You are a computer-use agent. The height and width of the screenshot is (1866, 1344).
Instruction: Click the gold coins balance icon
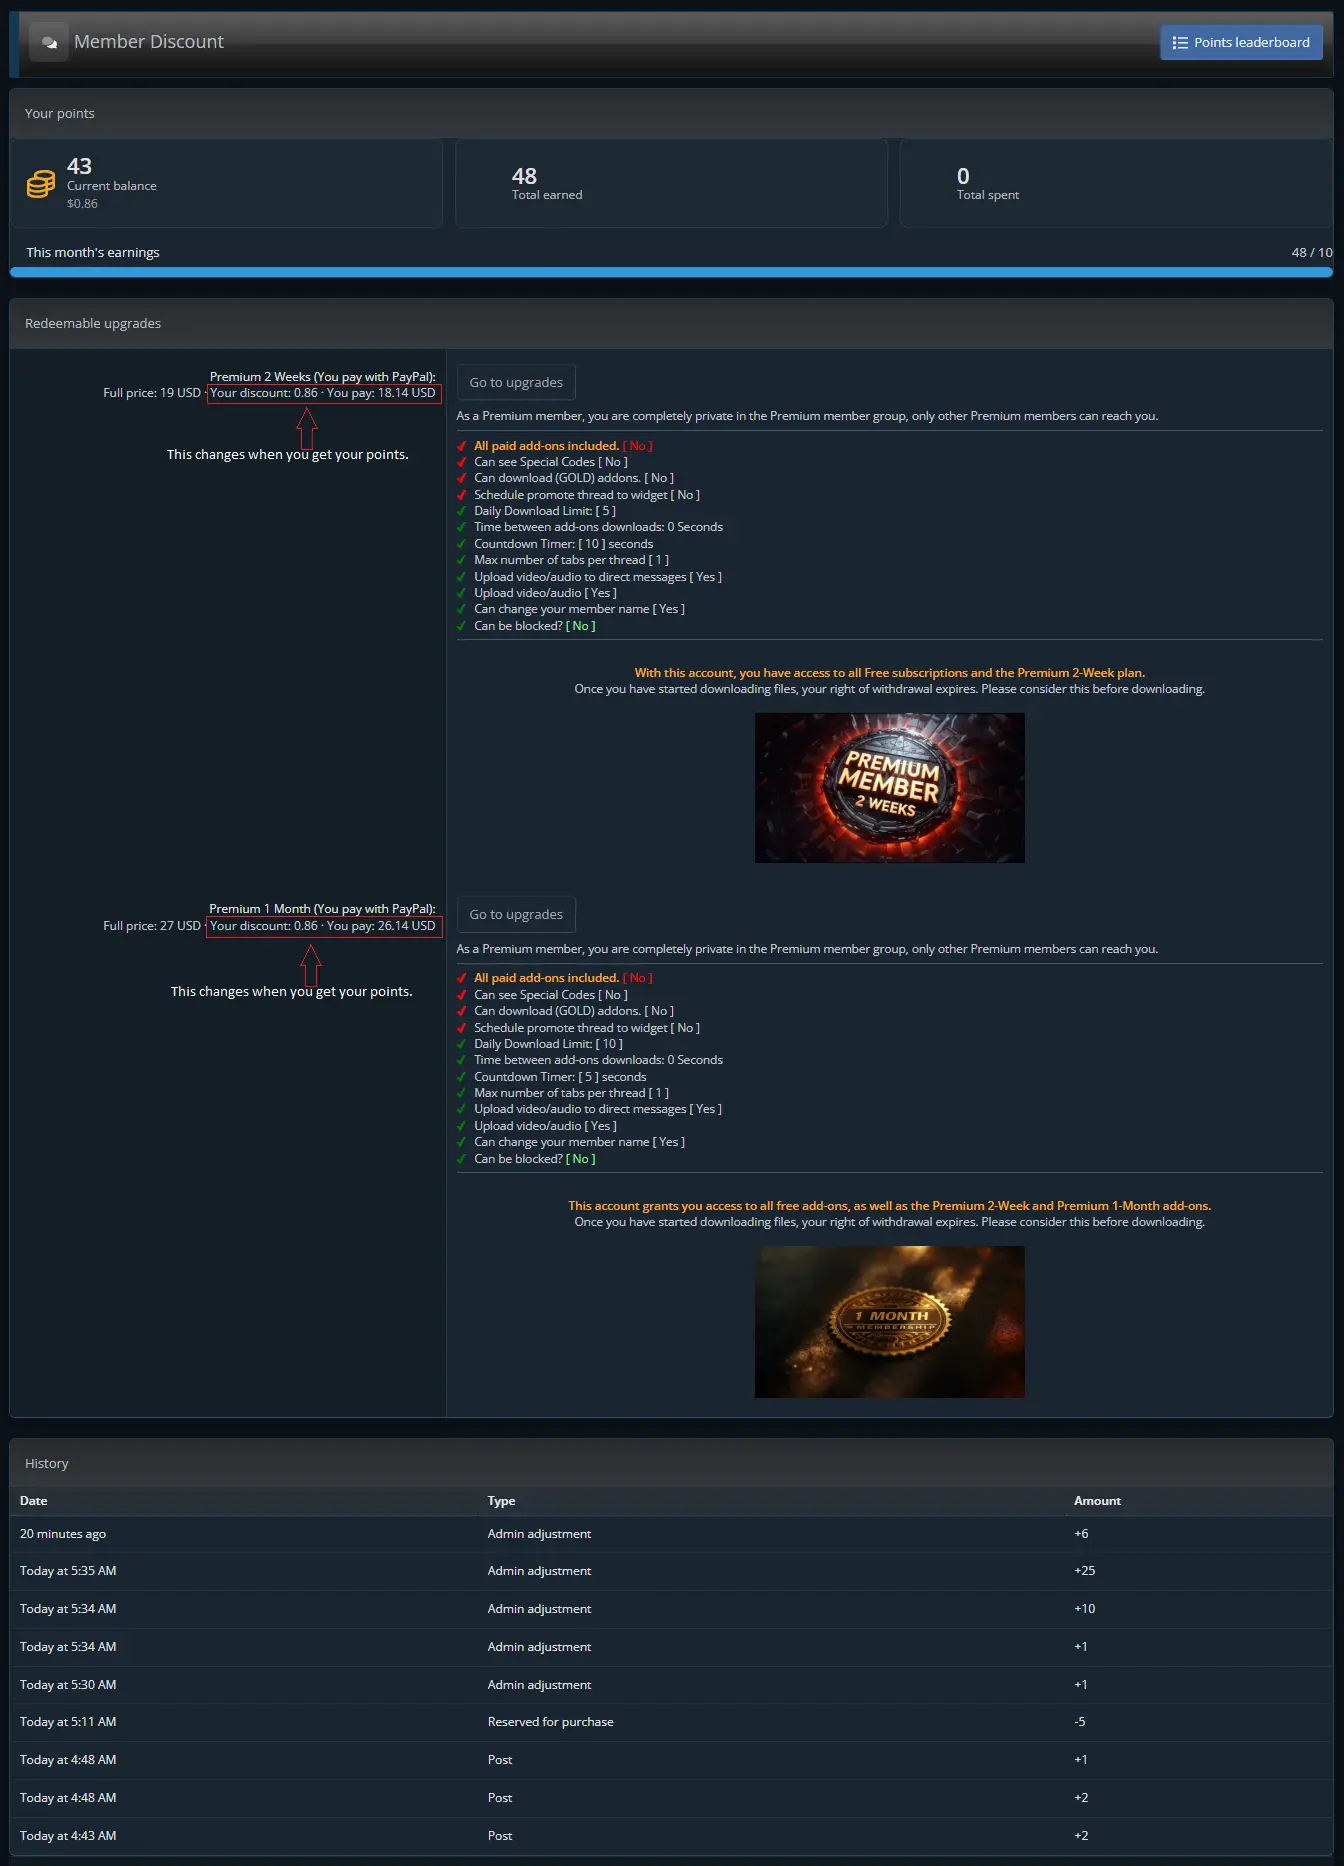point(41,184)
